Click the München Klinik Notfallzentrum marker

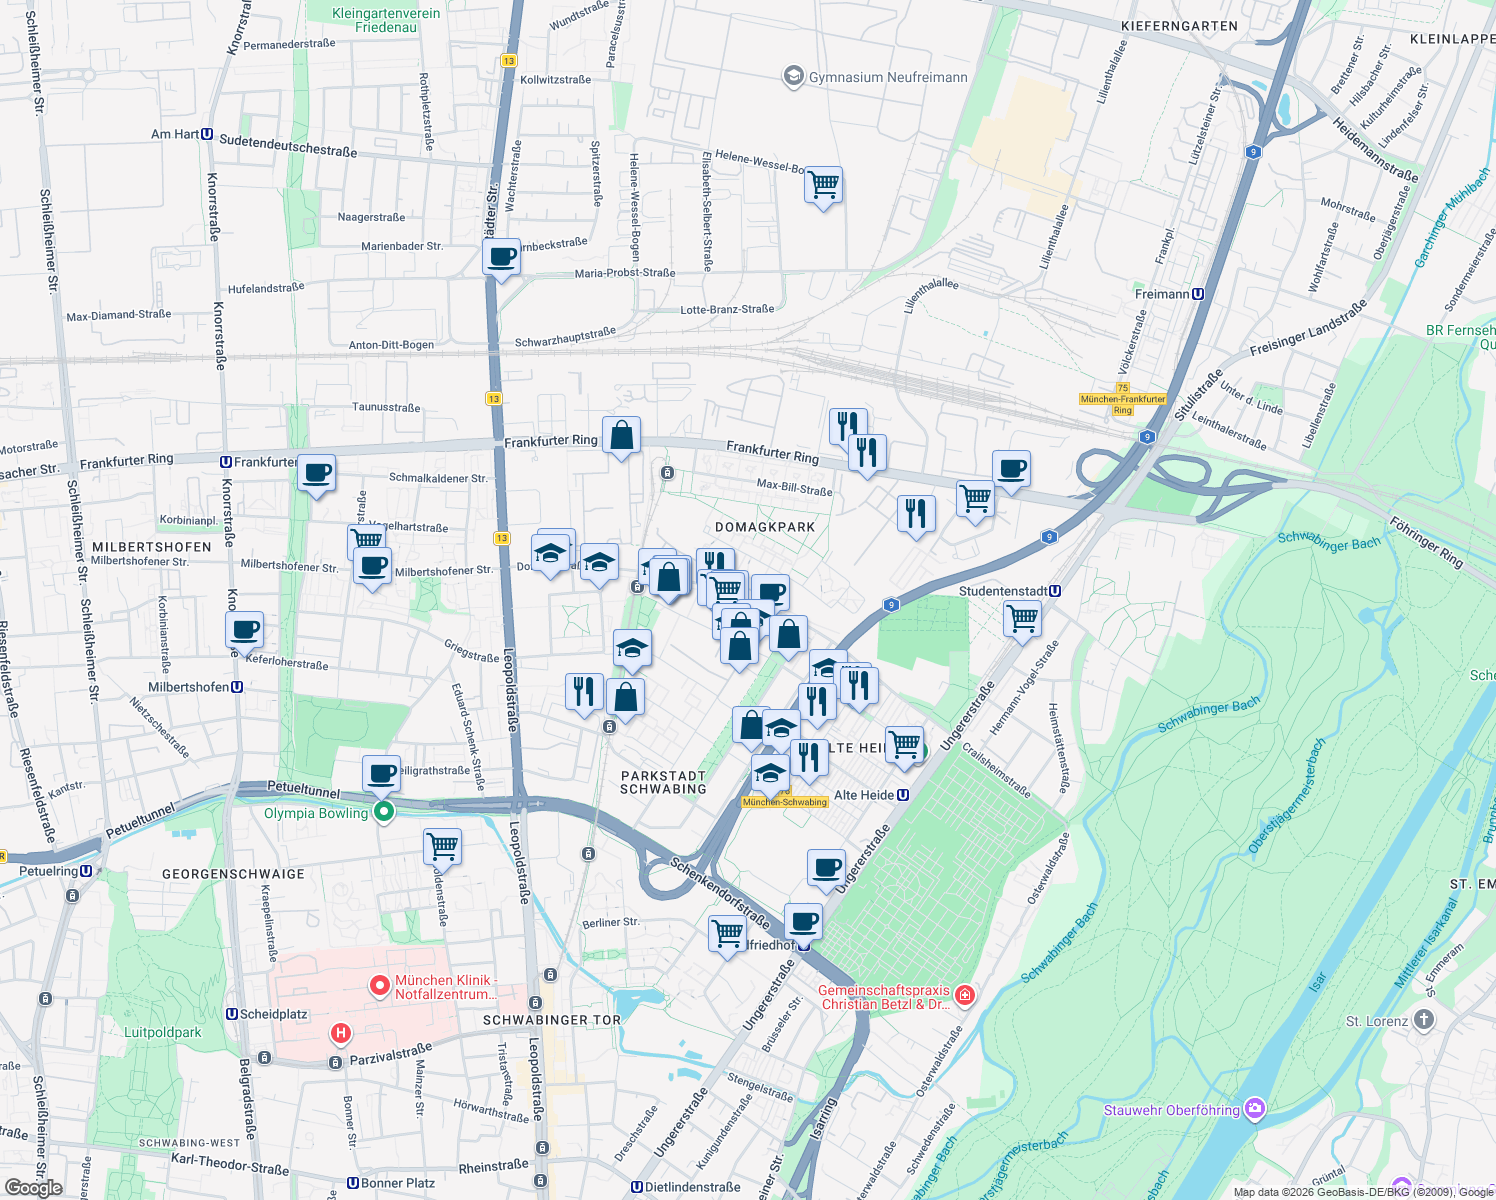tap(379, 985)
